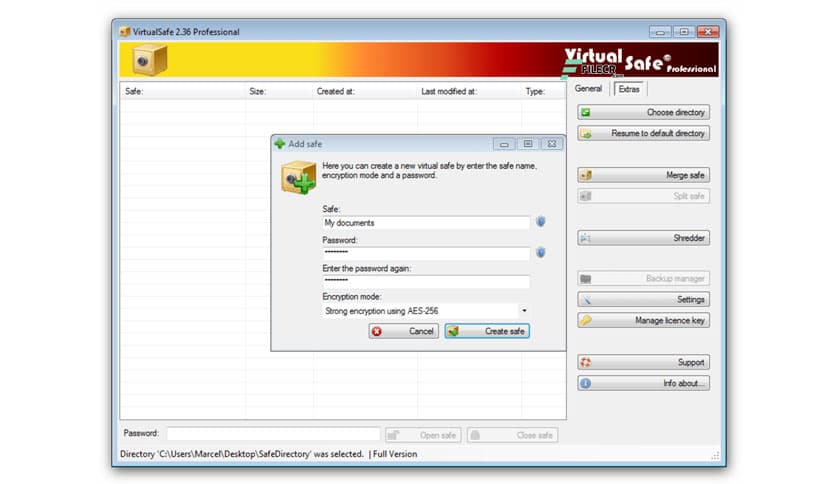Switch to the Extras tab
This screenshot has height=484, width=836.
point(629,89)
